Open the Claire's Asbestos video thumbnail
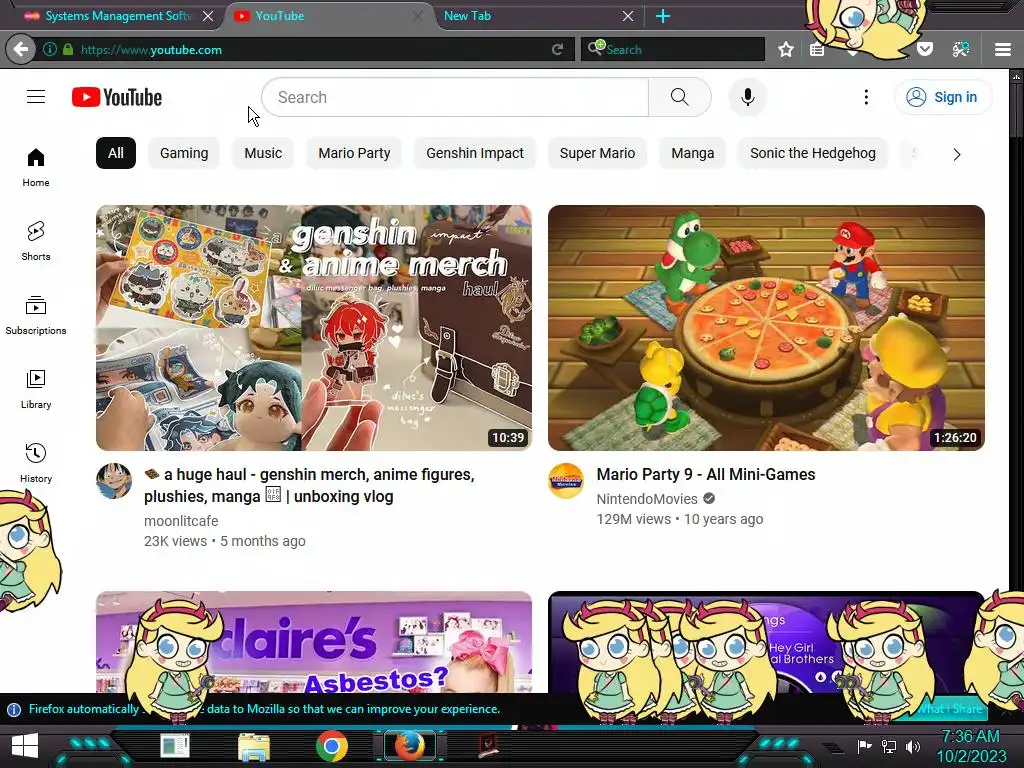This screenshot has width=1024, height=768. click(313, 642)
